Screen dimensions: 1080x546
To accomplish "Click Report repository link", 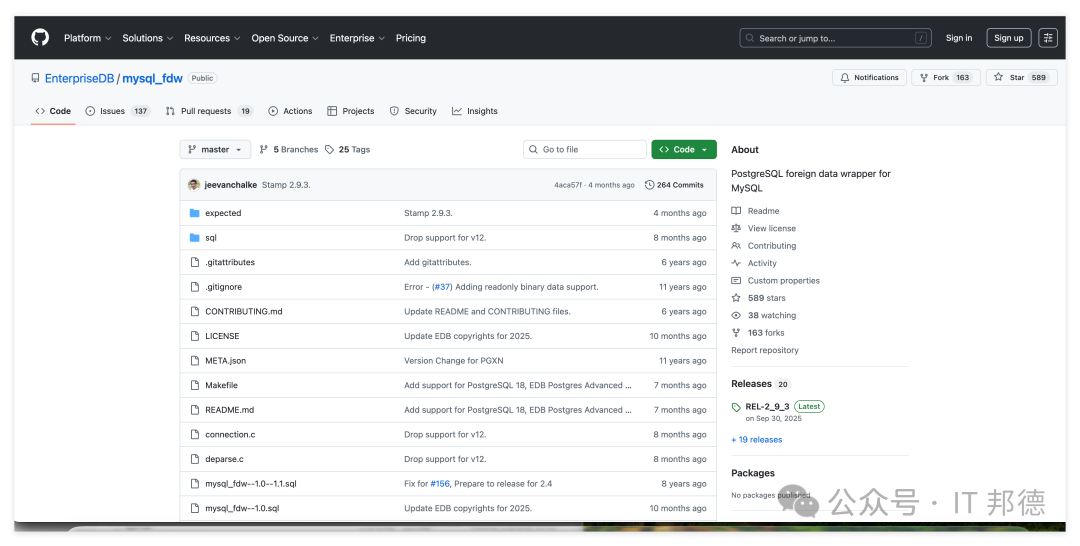I will 765,350.
